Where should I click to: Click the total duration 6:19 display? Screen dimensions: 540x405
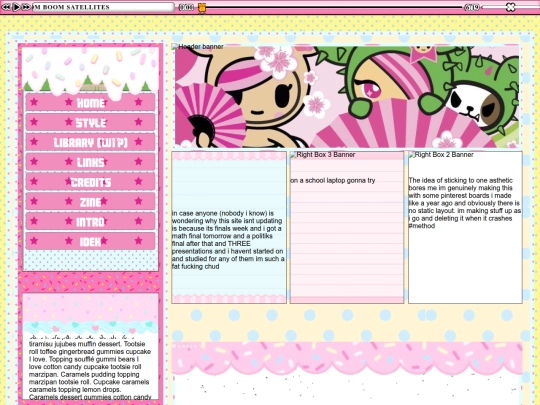pos(471,7)
